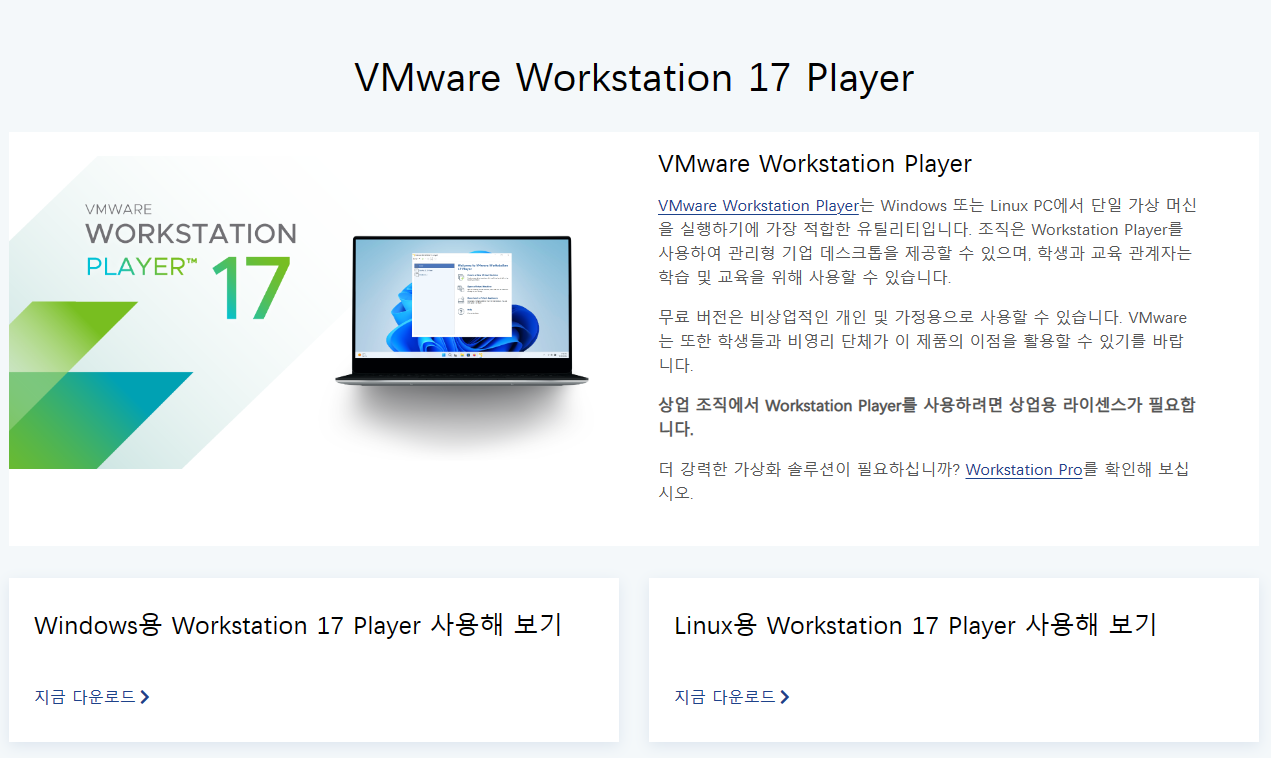Click the chevron arrow beside the Windows download link
The height and width of the screenshot is (758, 1271).
(145, 697)
